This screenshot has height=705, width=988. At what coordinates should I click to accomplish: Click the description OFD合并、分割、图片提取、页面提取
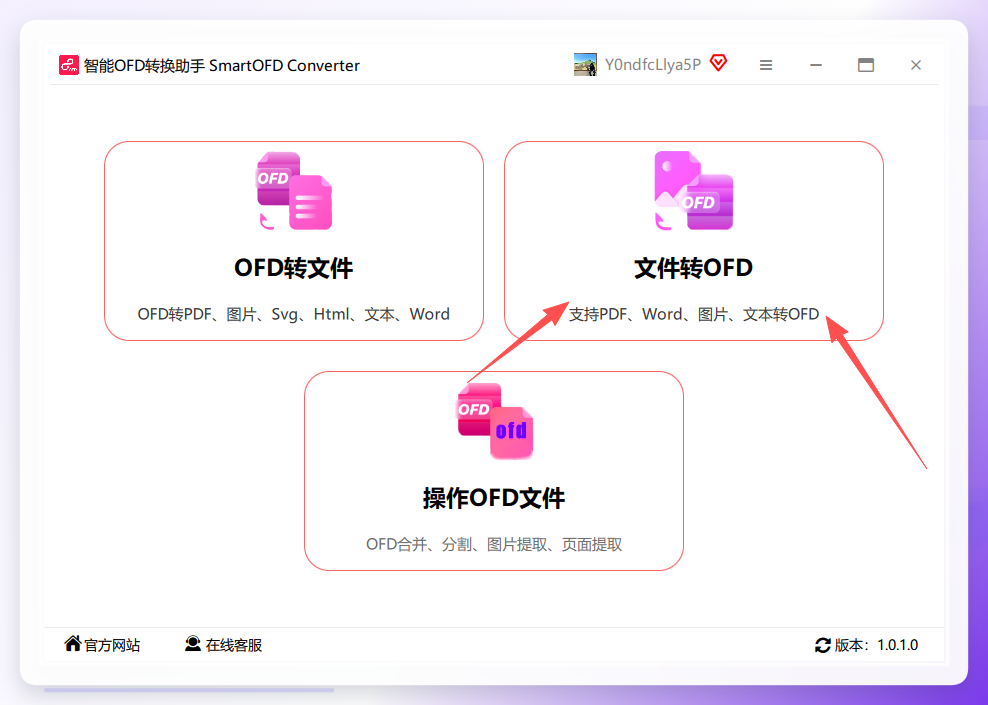[494, 544]
